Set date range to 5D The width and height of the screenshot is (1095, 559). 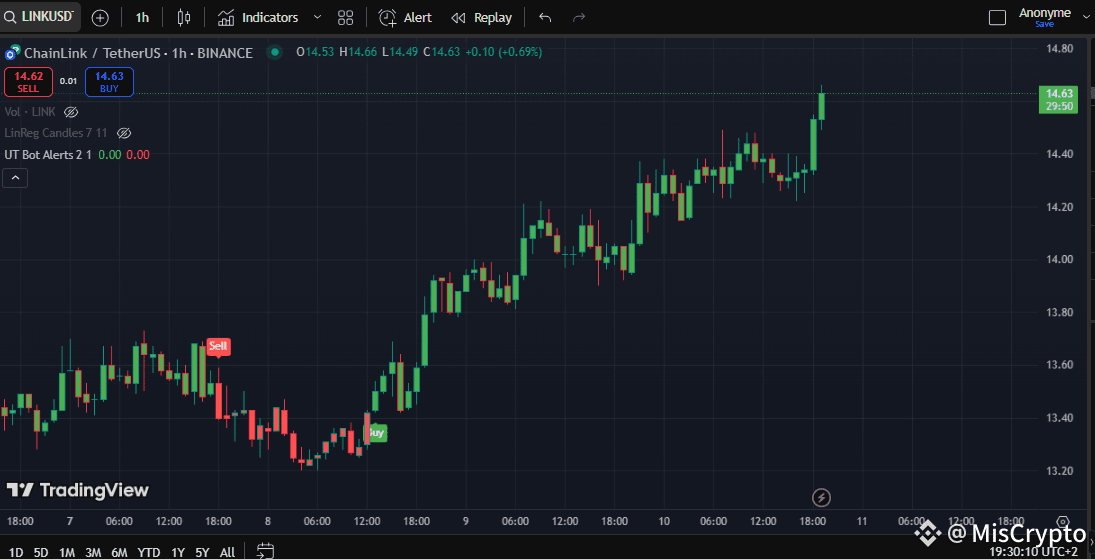41,552
